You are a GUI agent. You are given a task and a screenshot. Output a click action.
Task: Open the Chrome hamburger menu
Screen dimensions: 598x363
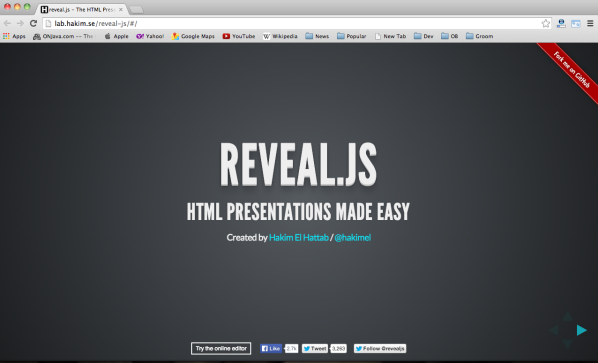point(590,24)
